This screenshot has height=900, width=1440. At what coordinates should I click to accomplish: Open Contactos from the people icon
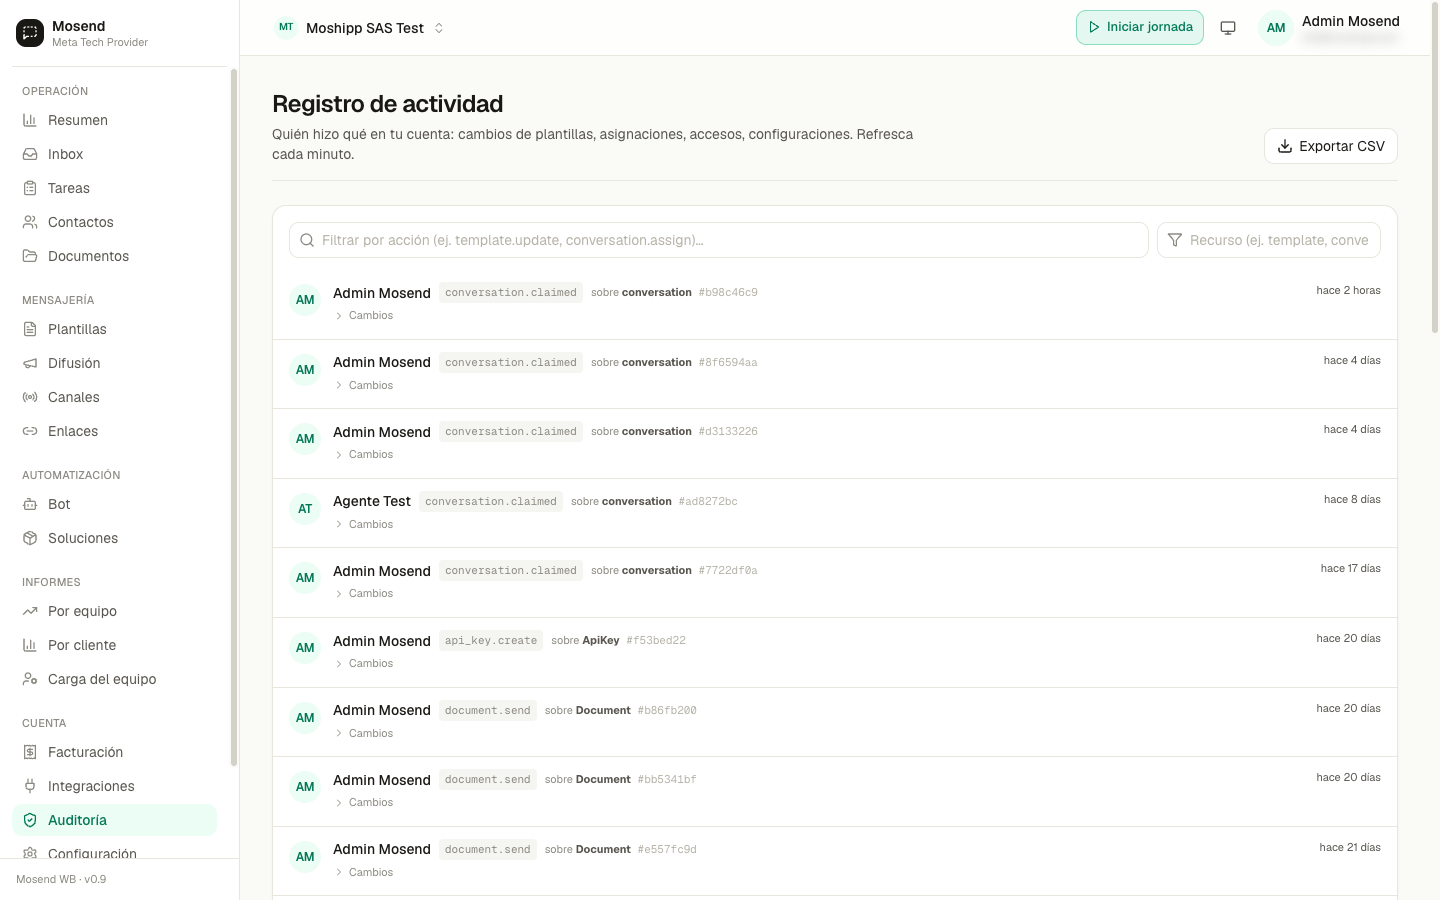[30, 222]
